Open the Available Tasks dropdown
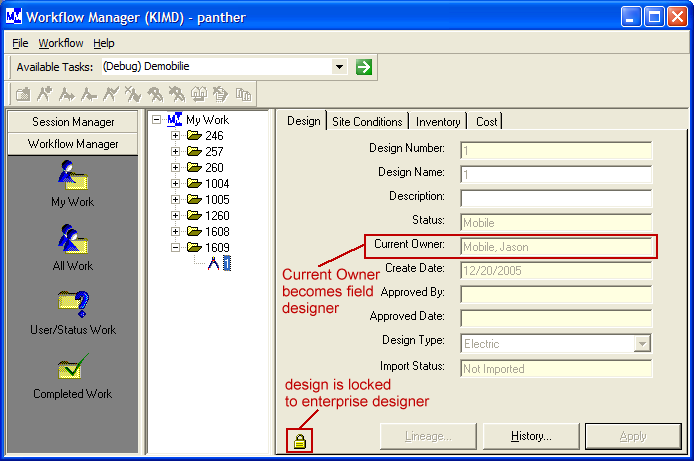 click(x=340, y=67)
